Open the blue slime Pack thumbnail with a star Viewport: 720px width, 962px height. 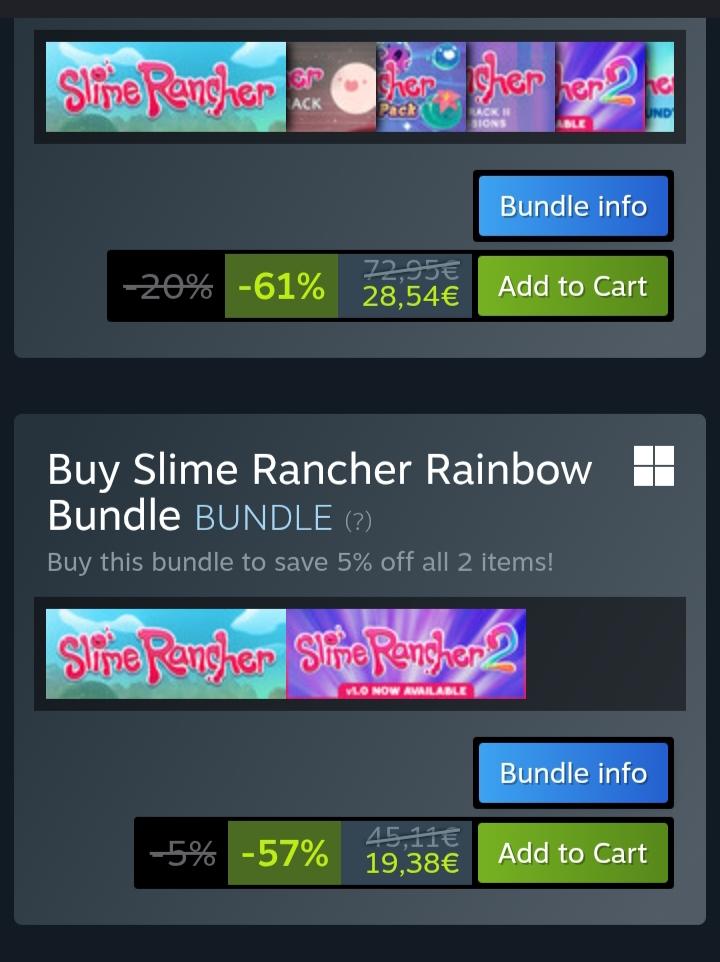click(x=421, y=87)
